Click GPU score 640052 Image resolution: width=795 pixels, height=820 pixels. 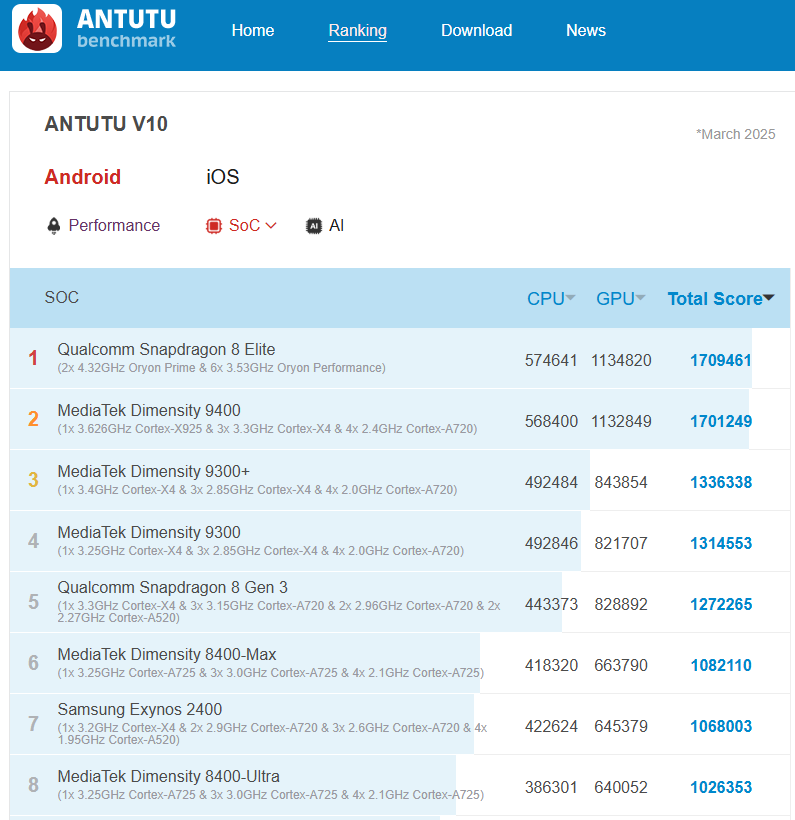pyautogui.click(x=621, y=788)
